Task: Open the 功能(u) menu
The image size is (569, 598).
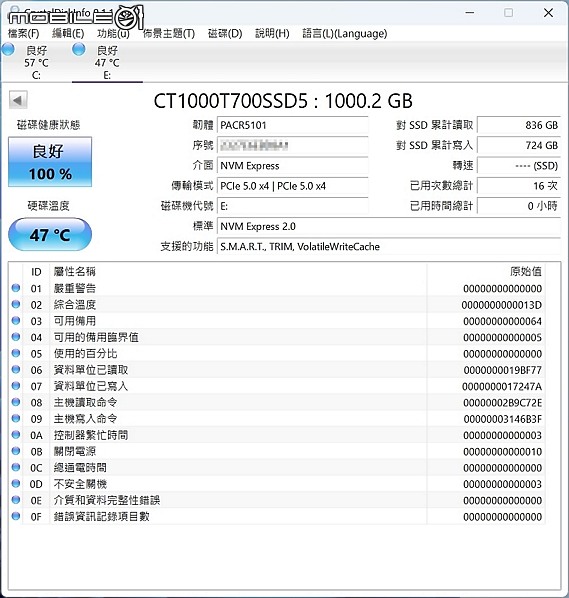Action: tap(113, 34)
